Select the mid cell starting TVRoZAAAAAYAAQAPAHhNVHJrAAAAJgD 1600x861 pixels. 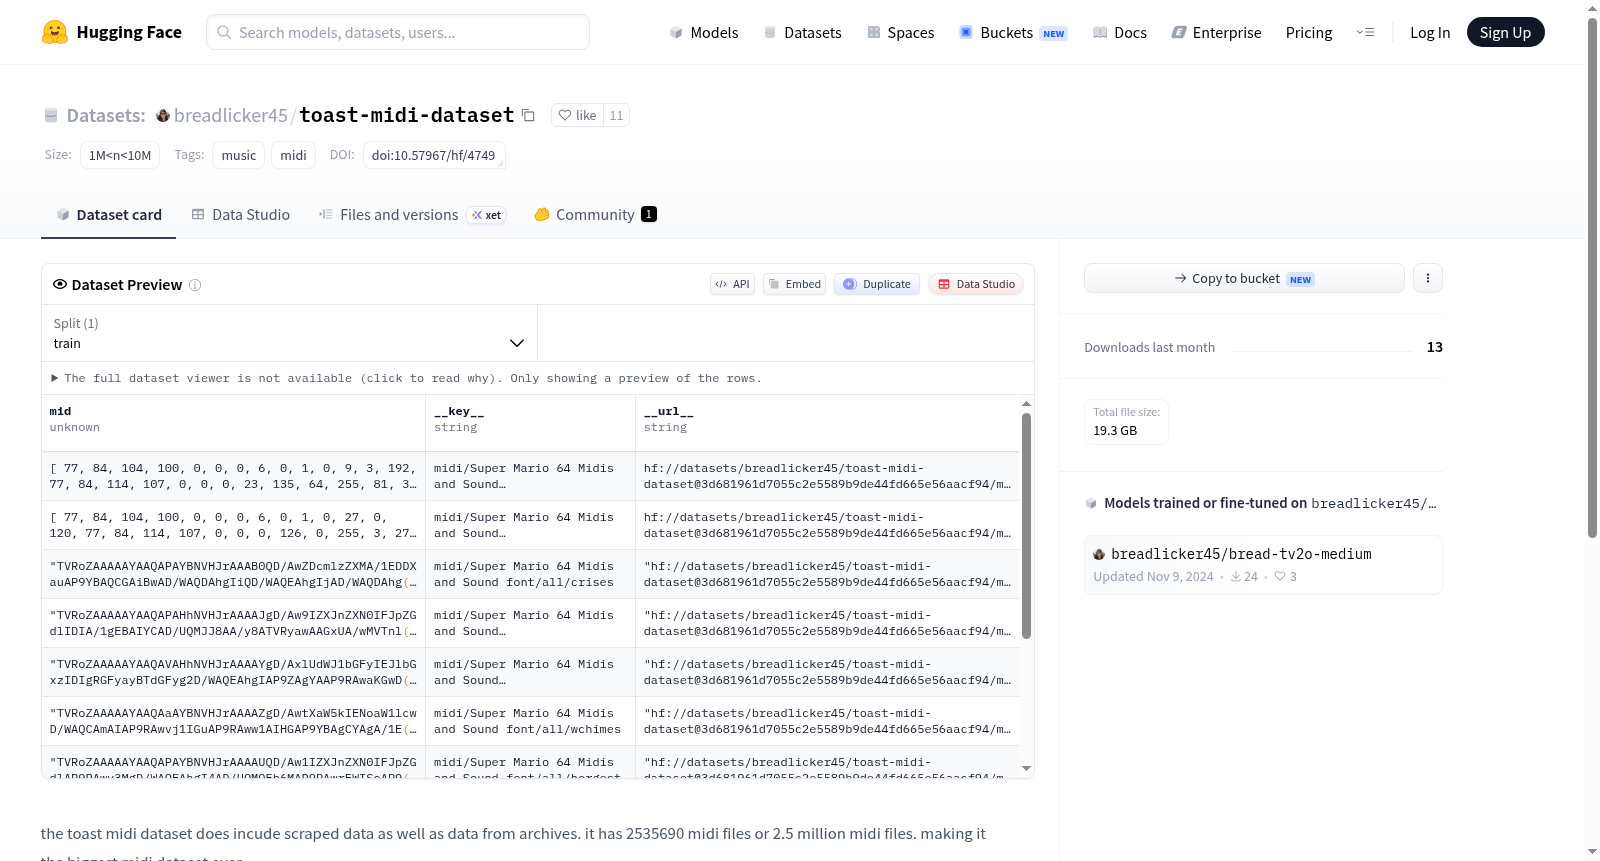pos(233,623)
